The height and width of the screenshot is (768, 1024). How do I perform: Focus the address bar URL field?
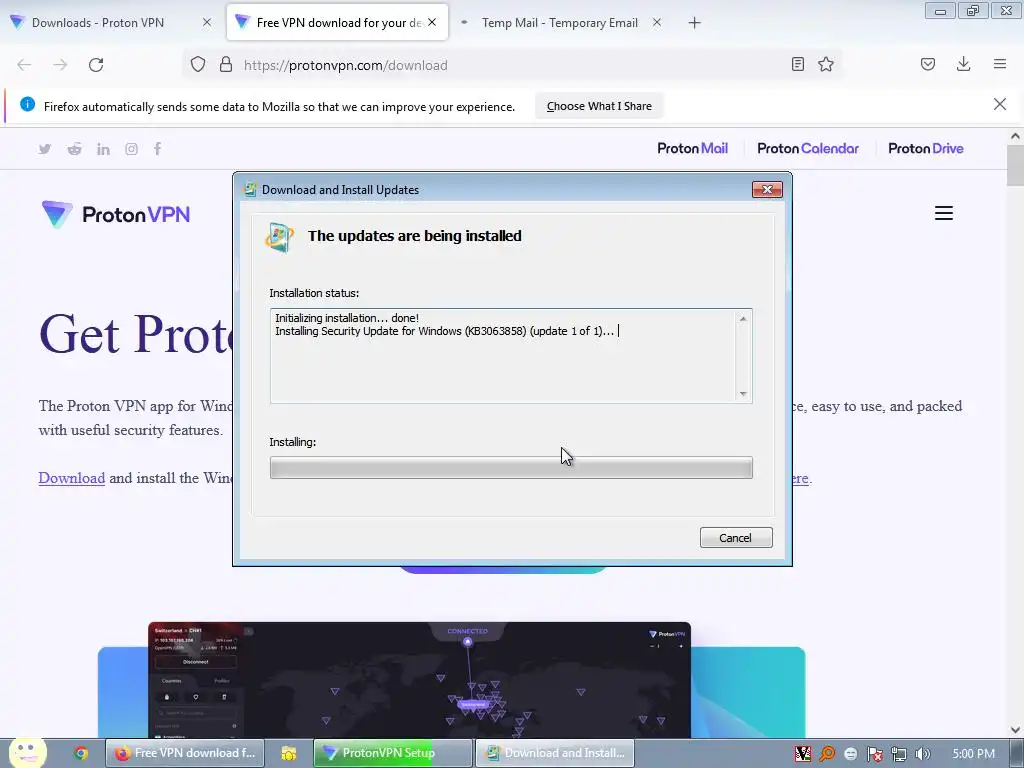click(513, 65)
